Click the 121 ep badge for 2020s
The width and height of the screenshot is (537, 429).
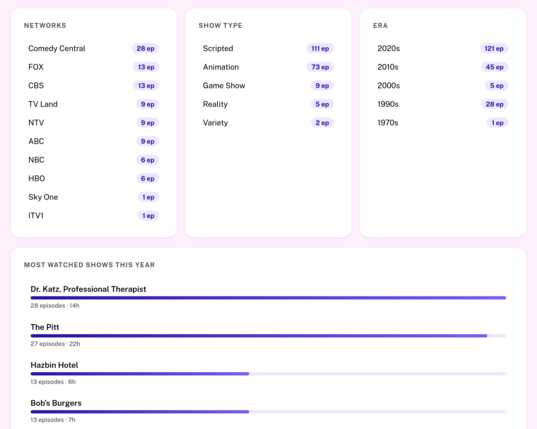494,49
